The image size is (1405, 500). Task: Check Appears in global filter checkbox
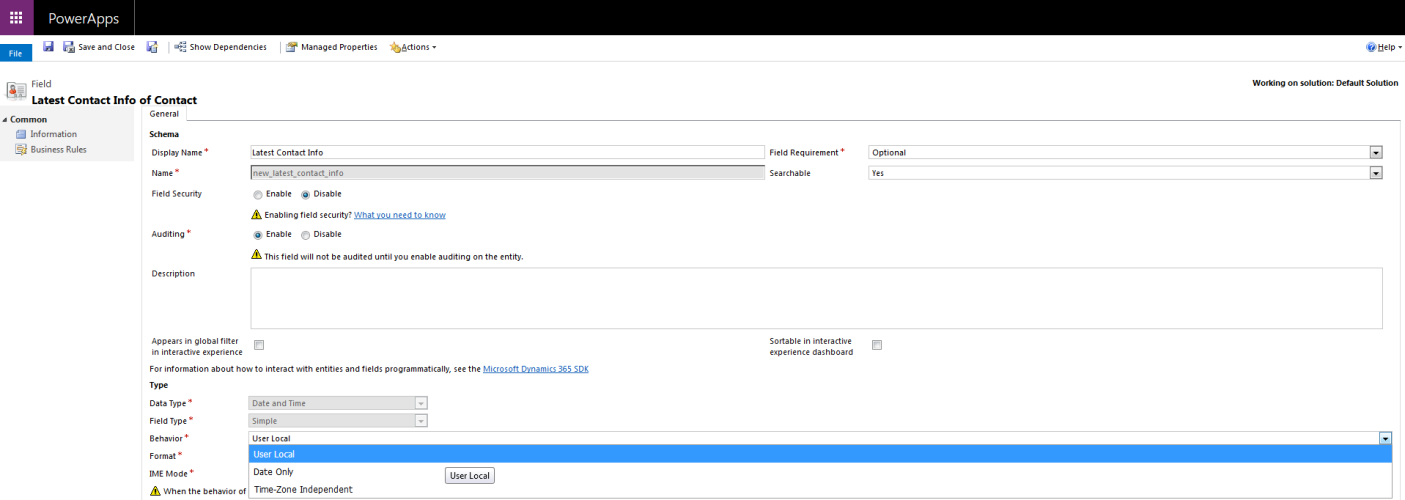tap(259, 345)
